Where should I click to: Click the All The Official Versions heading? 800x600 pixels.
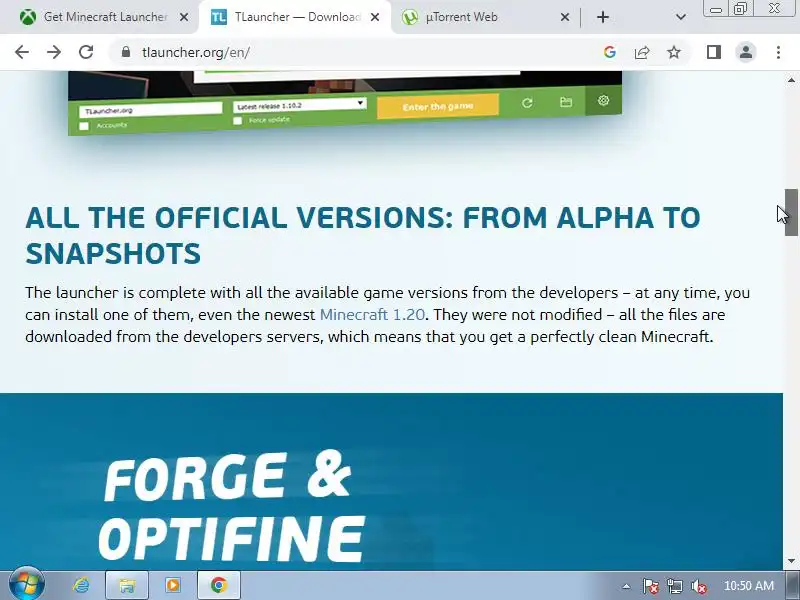coord(363,235)
